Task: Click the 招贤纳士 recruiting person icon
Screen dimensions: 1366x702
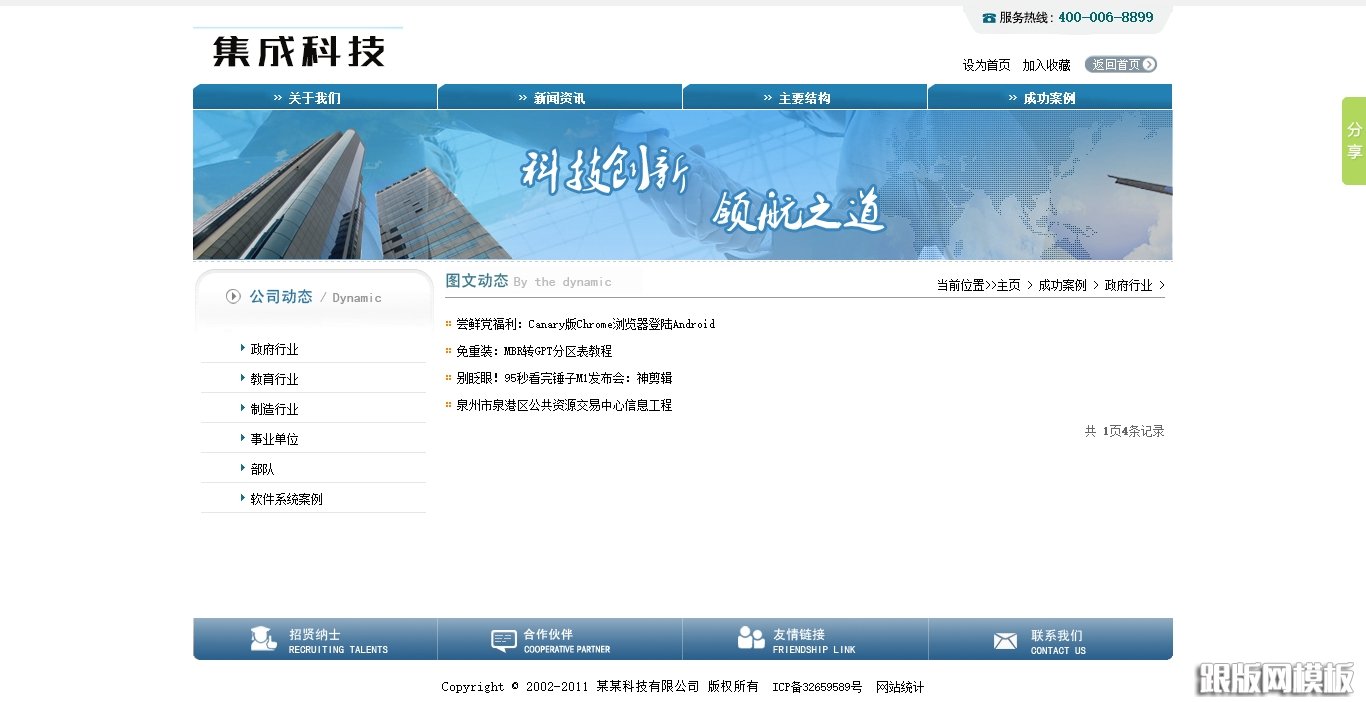Action: [x=262, y=638]
